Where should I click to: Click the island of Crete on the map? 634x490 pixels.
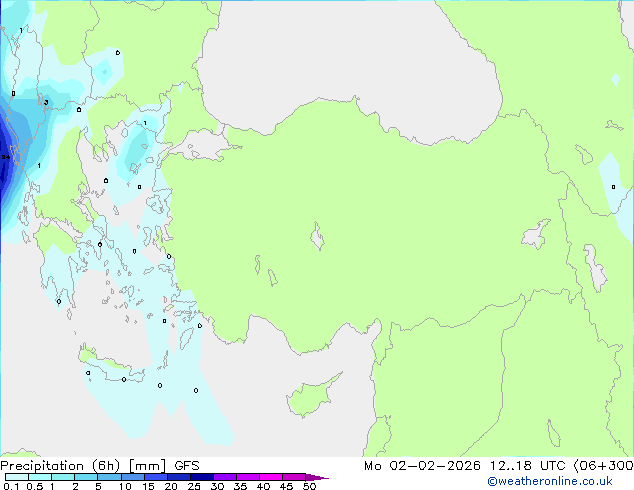click(x=111, y=366)
